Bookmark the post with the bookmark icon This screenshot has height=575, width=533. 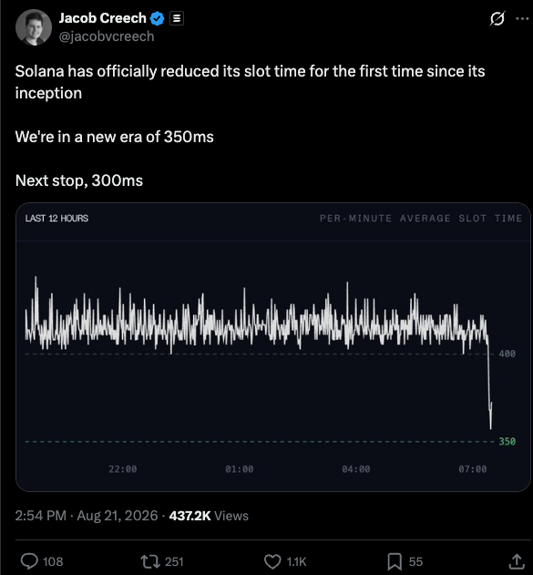[x=394, y=561]
